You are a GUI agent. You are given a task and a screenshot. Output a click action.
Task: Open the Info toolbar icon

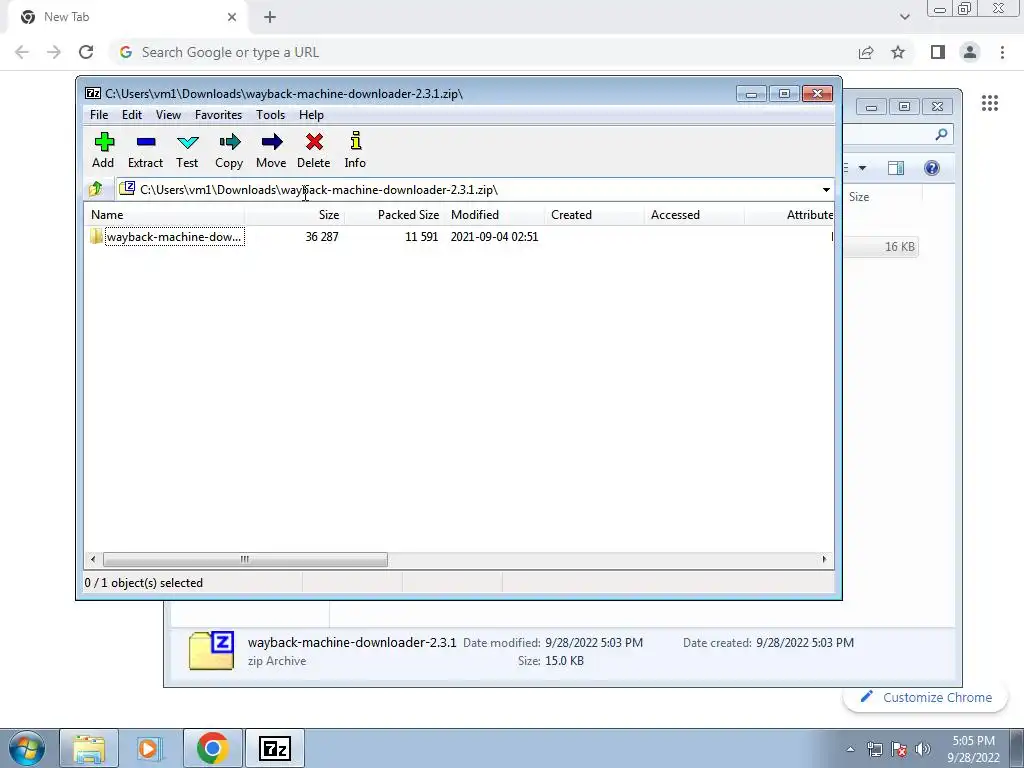(355, 150)
